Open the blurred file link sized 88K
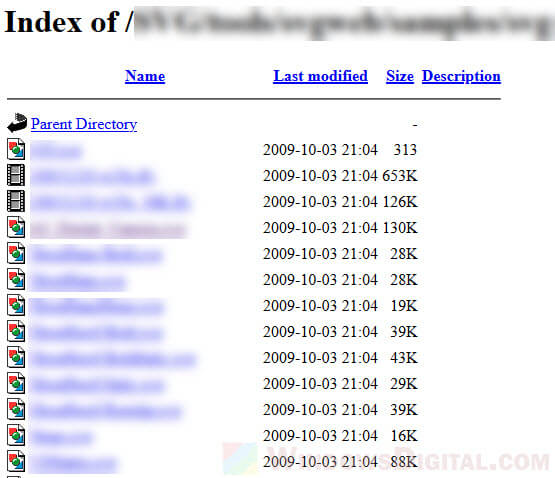Screen dimensions: 555x478 pyautogui.click(x=74, y=463)
